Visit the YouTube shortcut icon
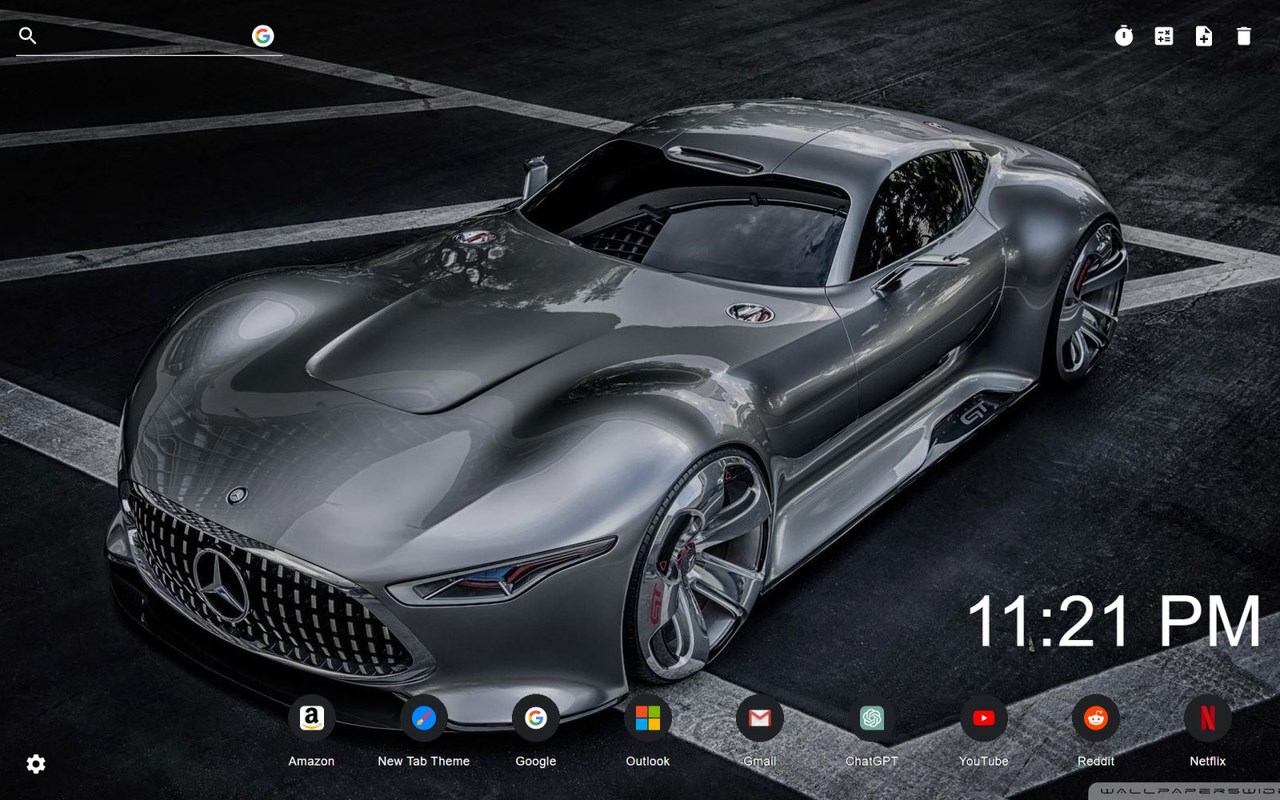The image size is (1280, 800). click(x=984, y=718)
